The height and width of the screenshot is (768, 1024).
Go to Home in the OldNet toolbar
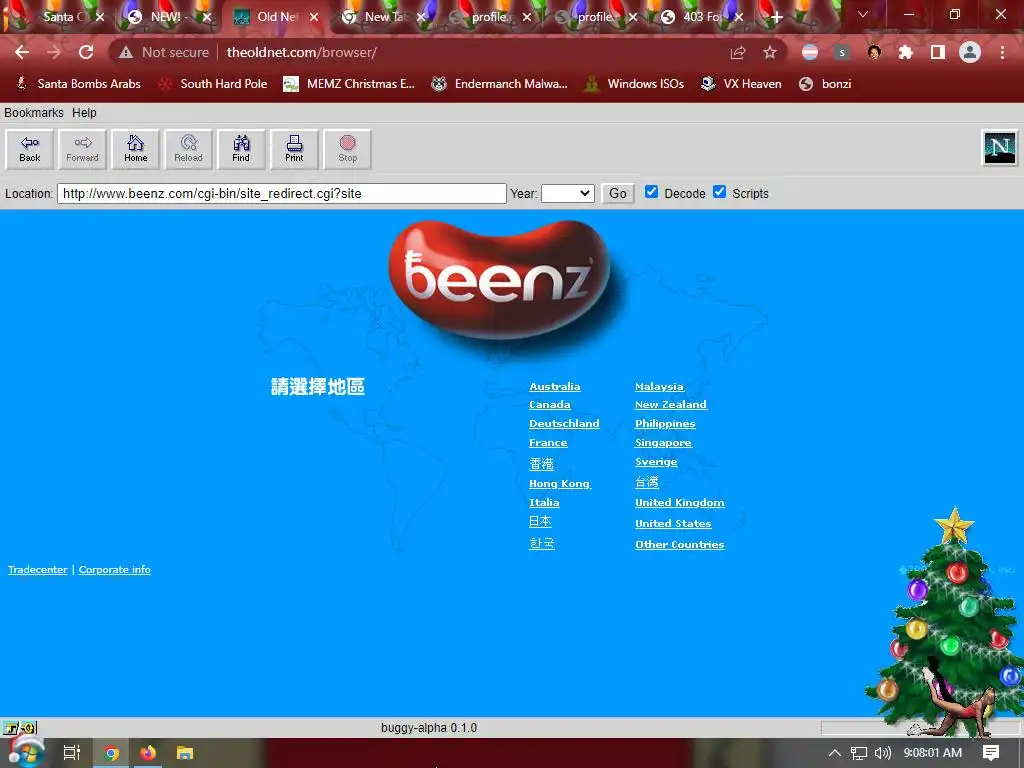click(x=135, y=150)
